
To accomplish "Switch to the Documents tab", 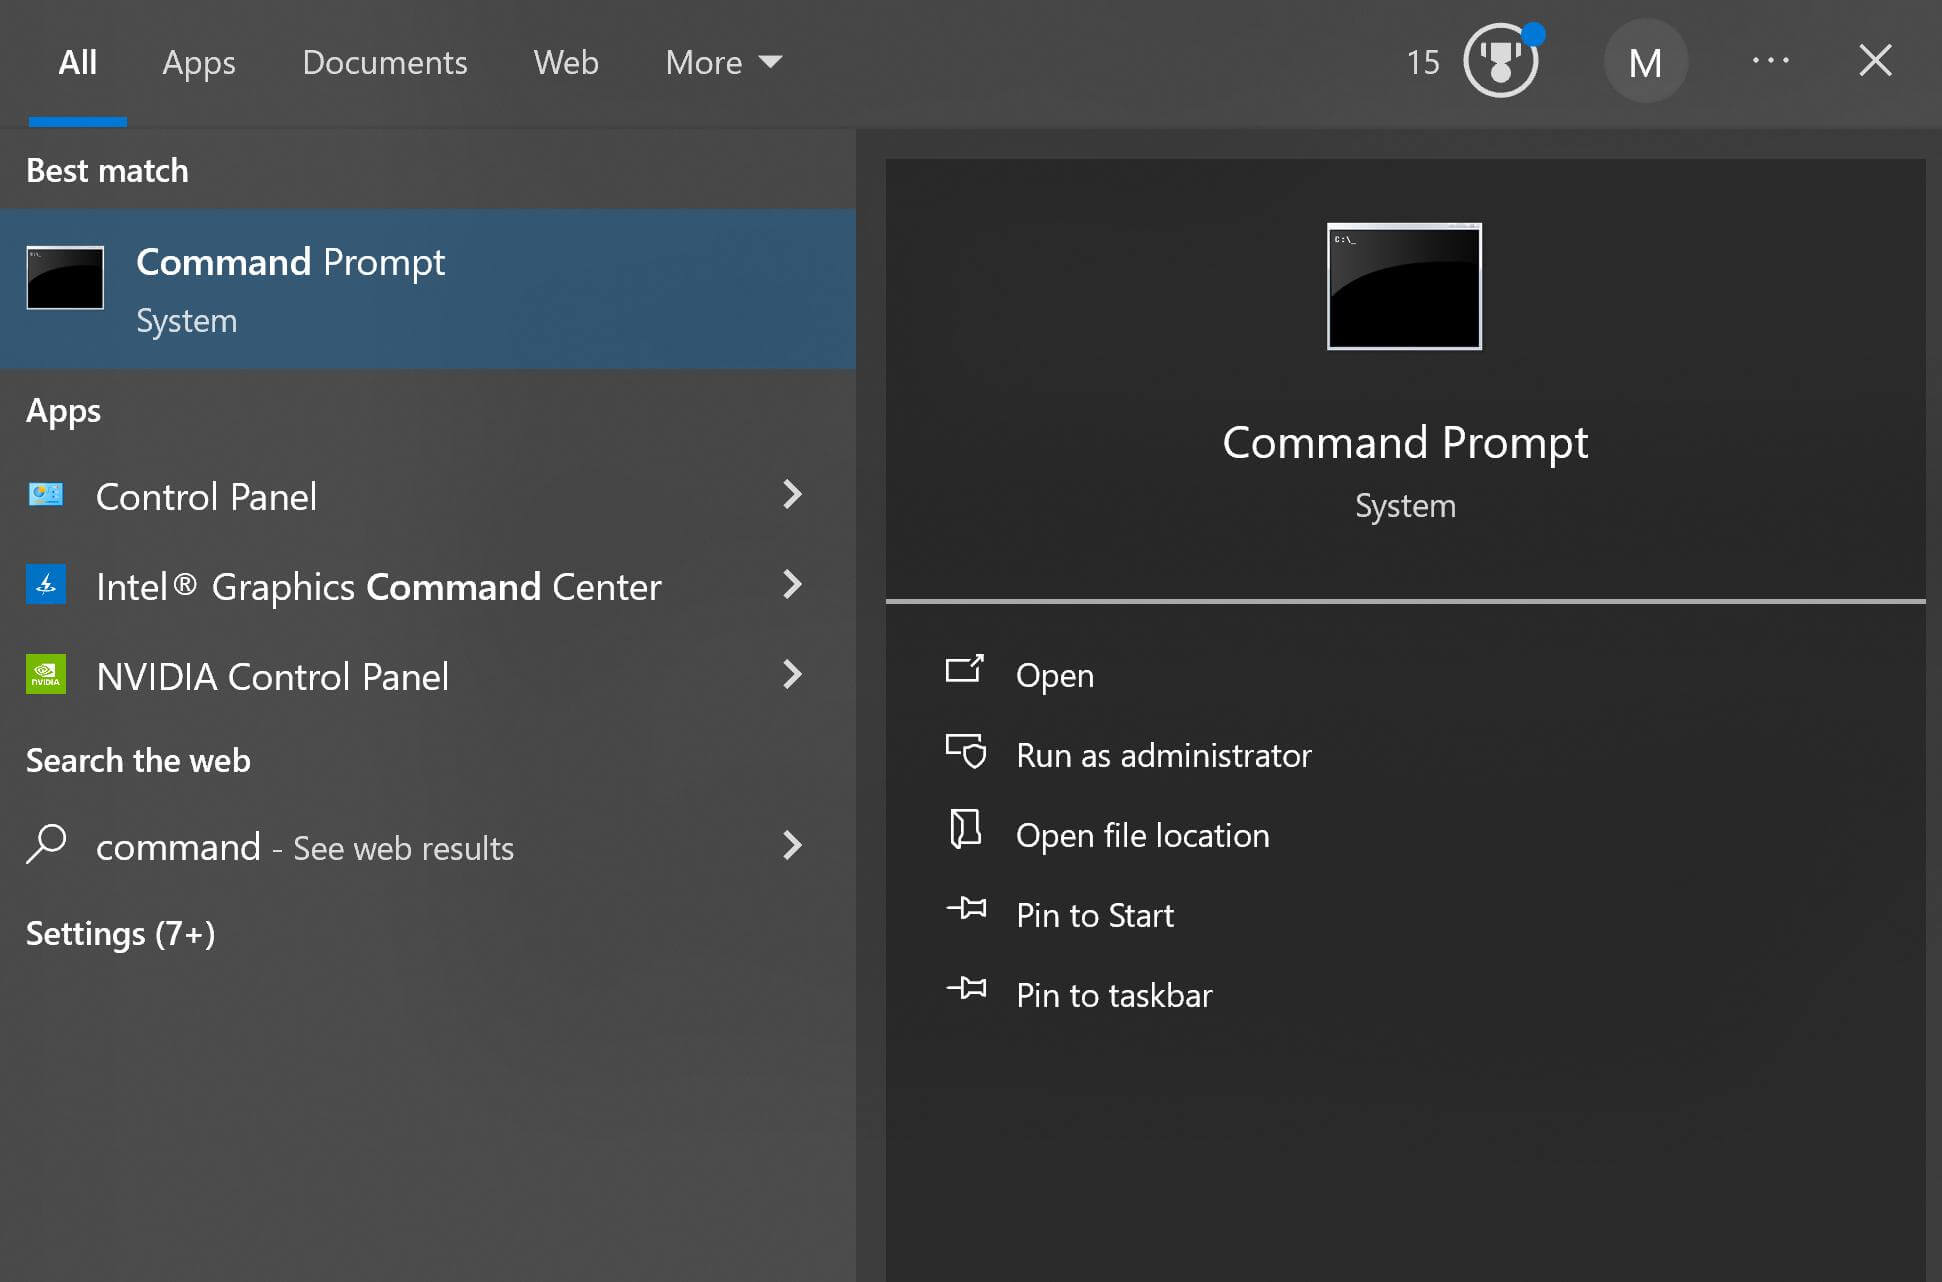I will point(384,62).
